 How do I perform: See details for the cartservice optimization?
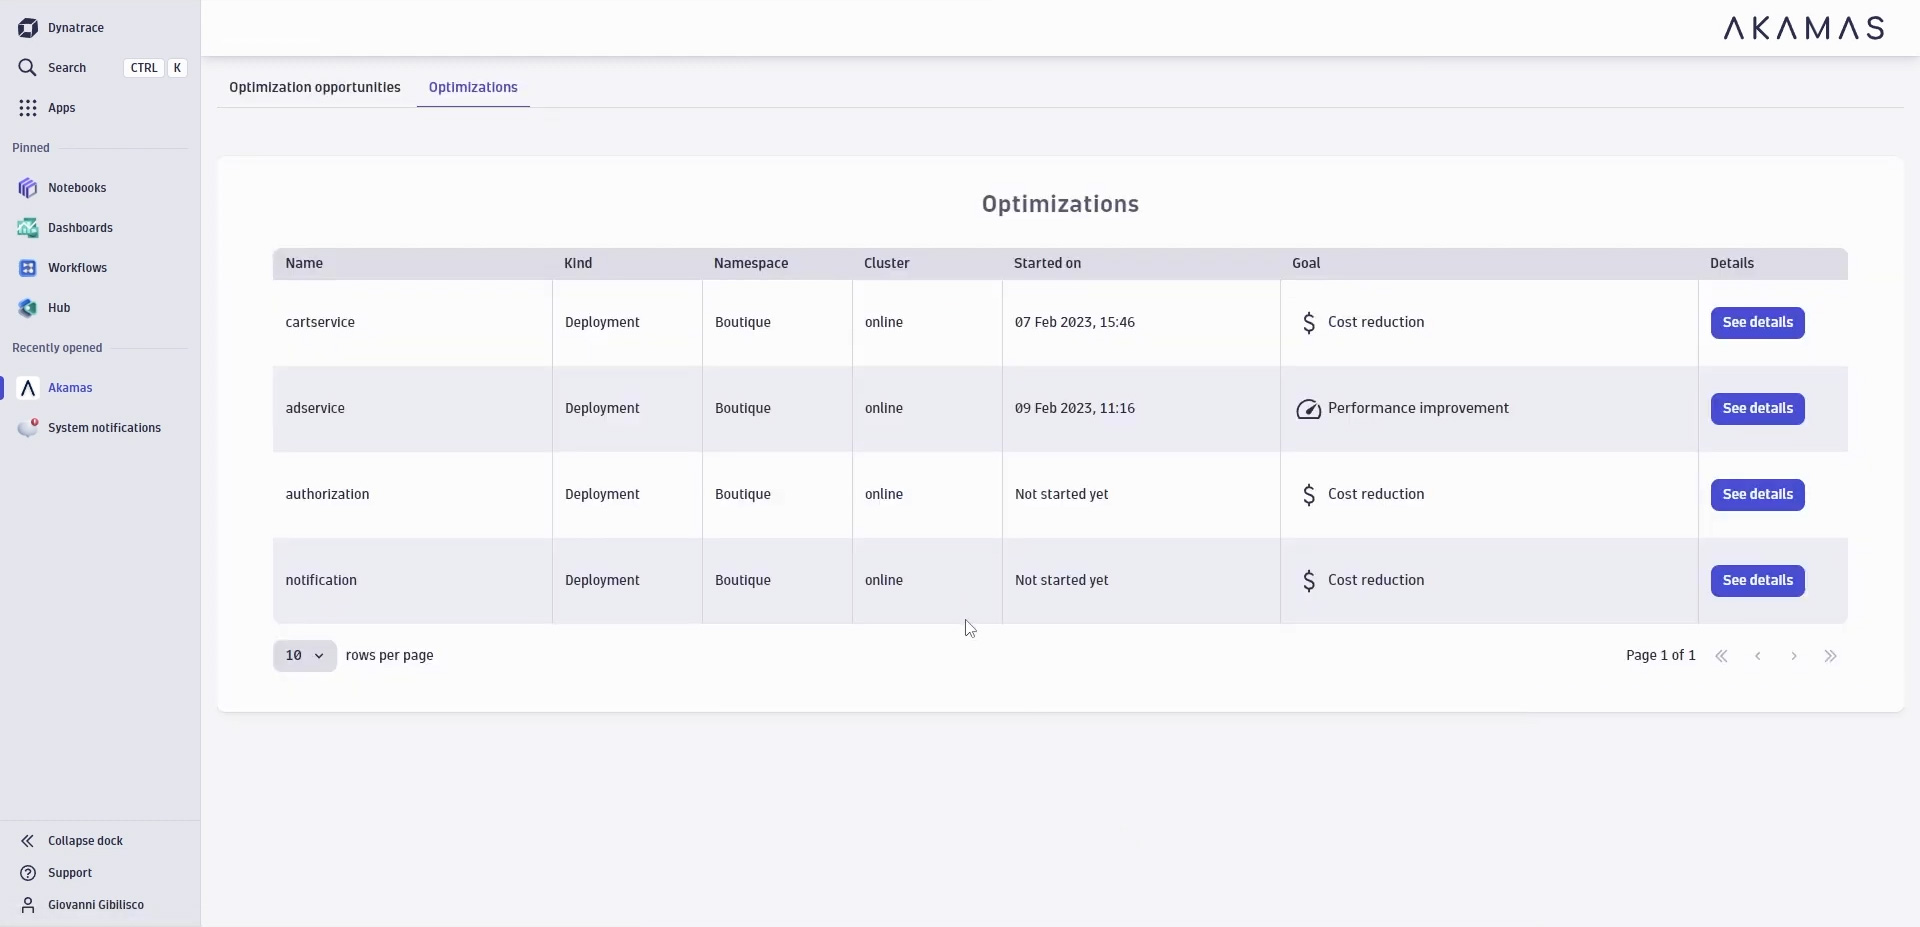click(x=1757, y=322)
